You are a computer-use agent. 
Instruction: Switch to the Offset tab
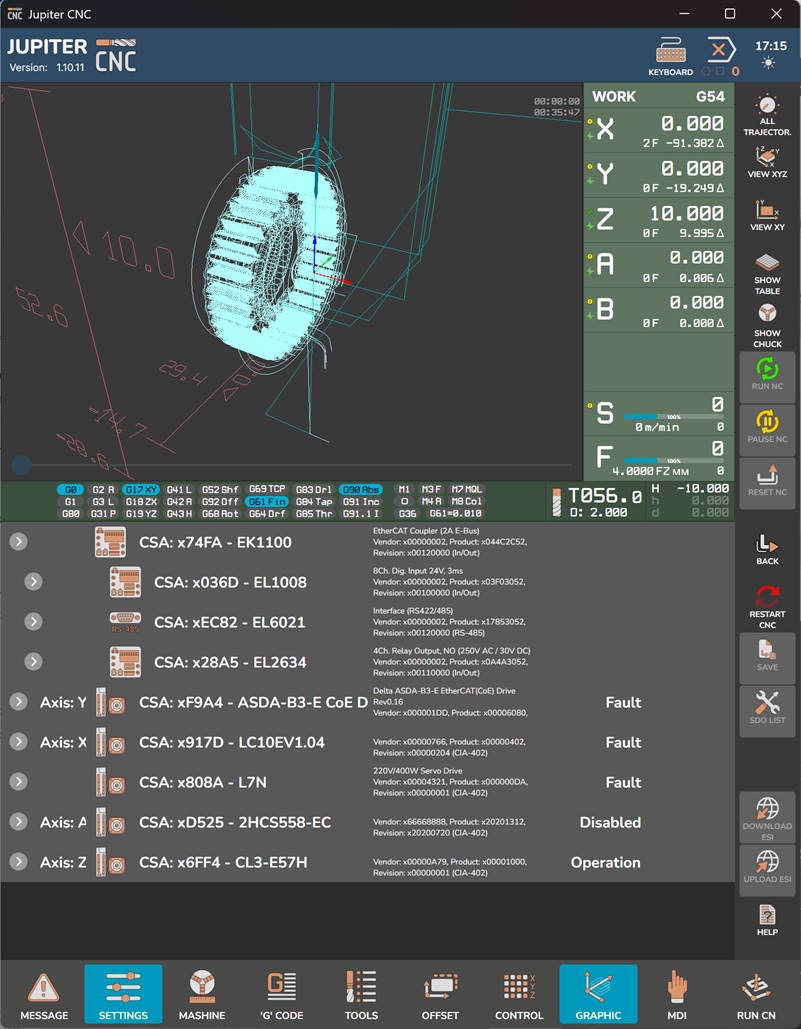pos(440,995)
